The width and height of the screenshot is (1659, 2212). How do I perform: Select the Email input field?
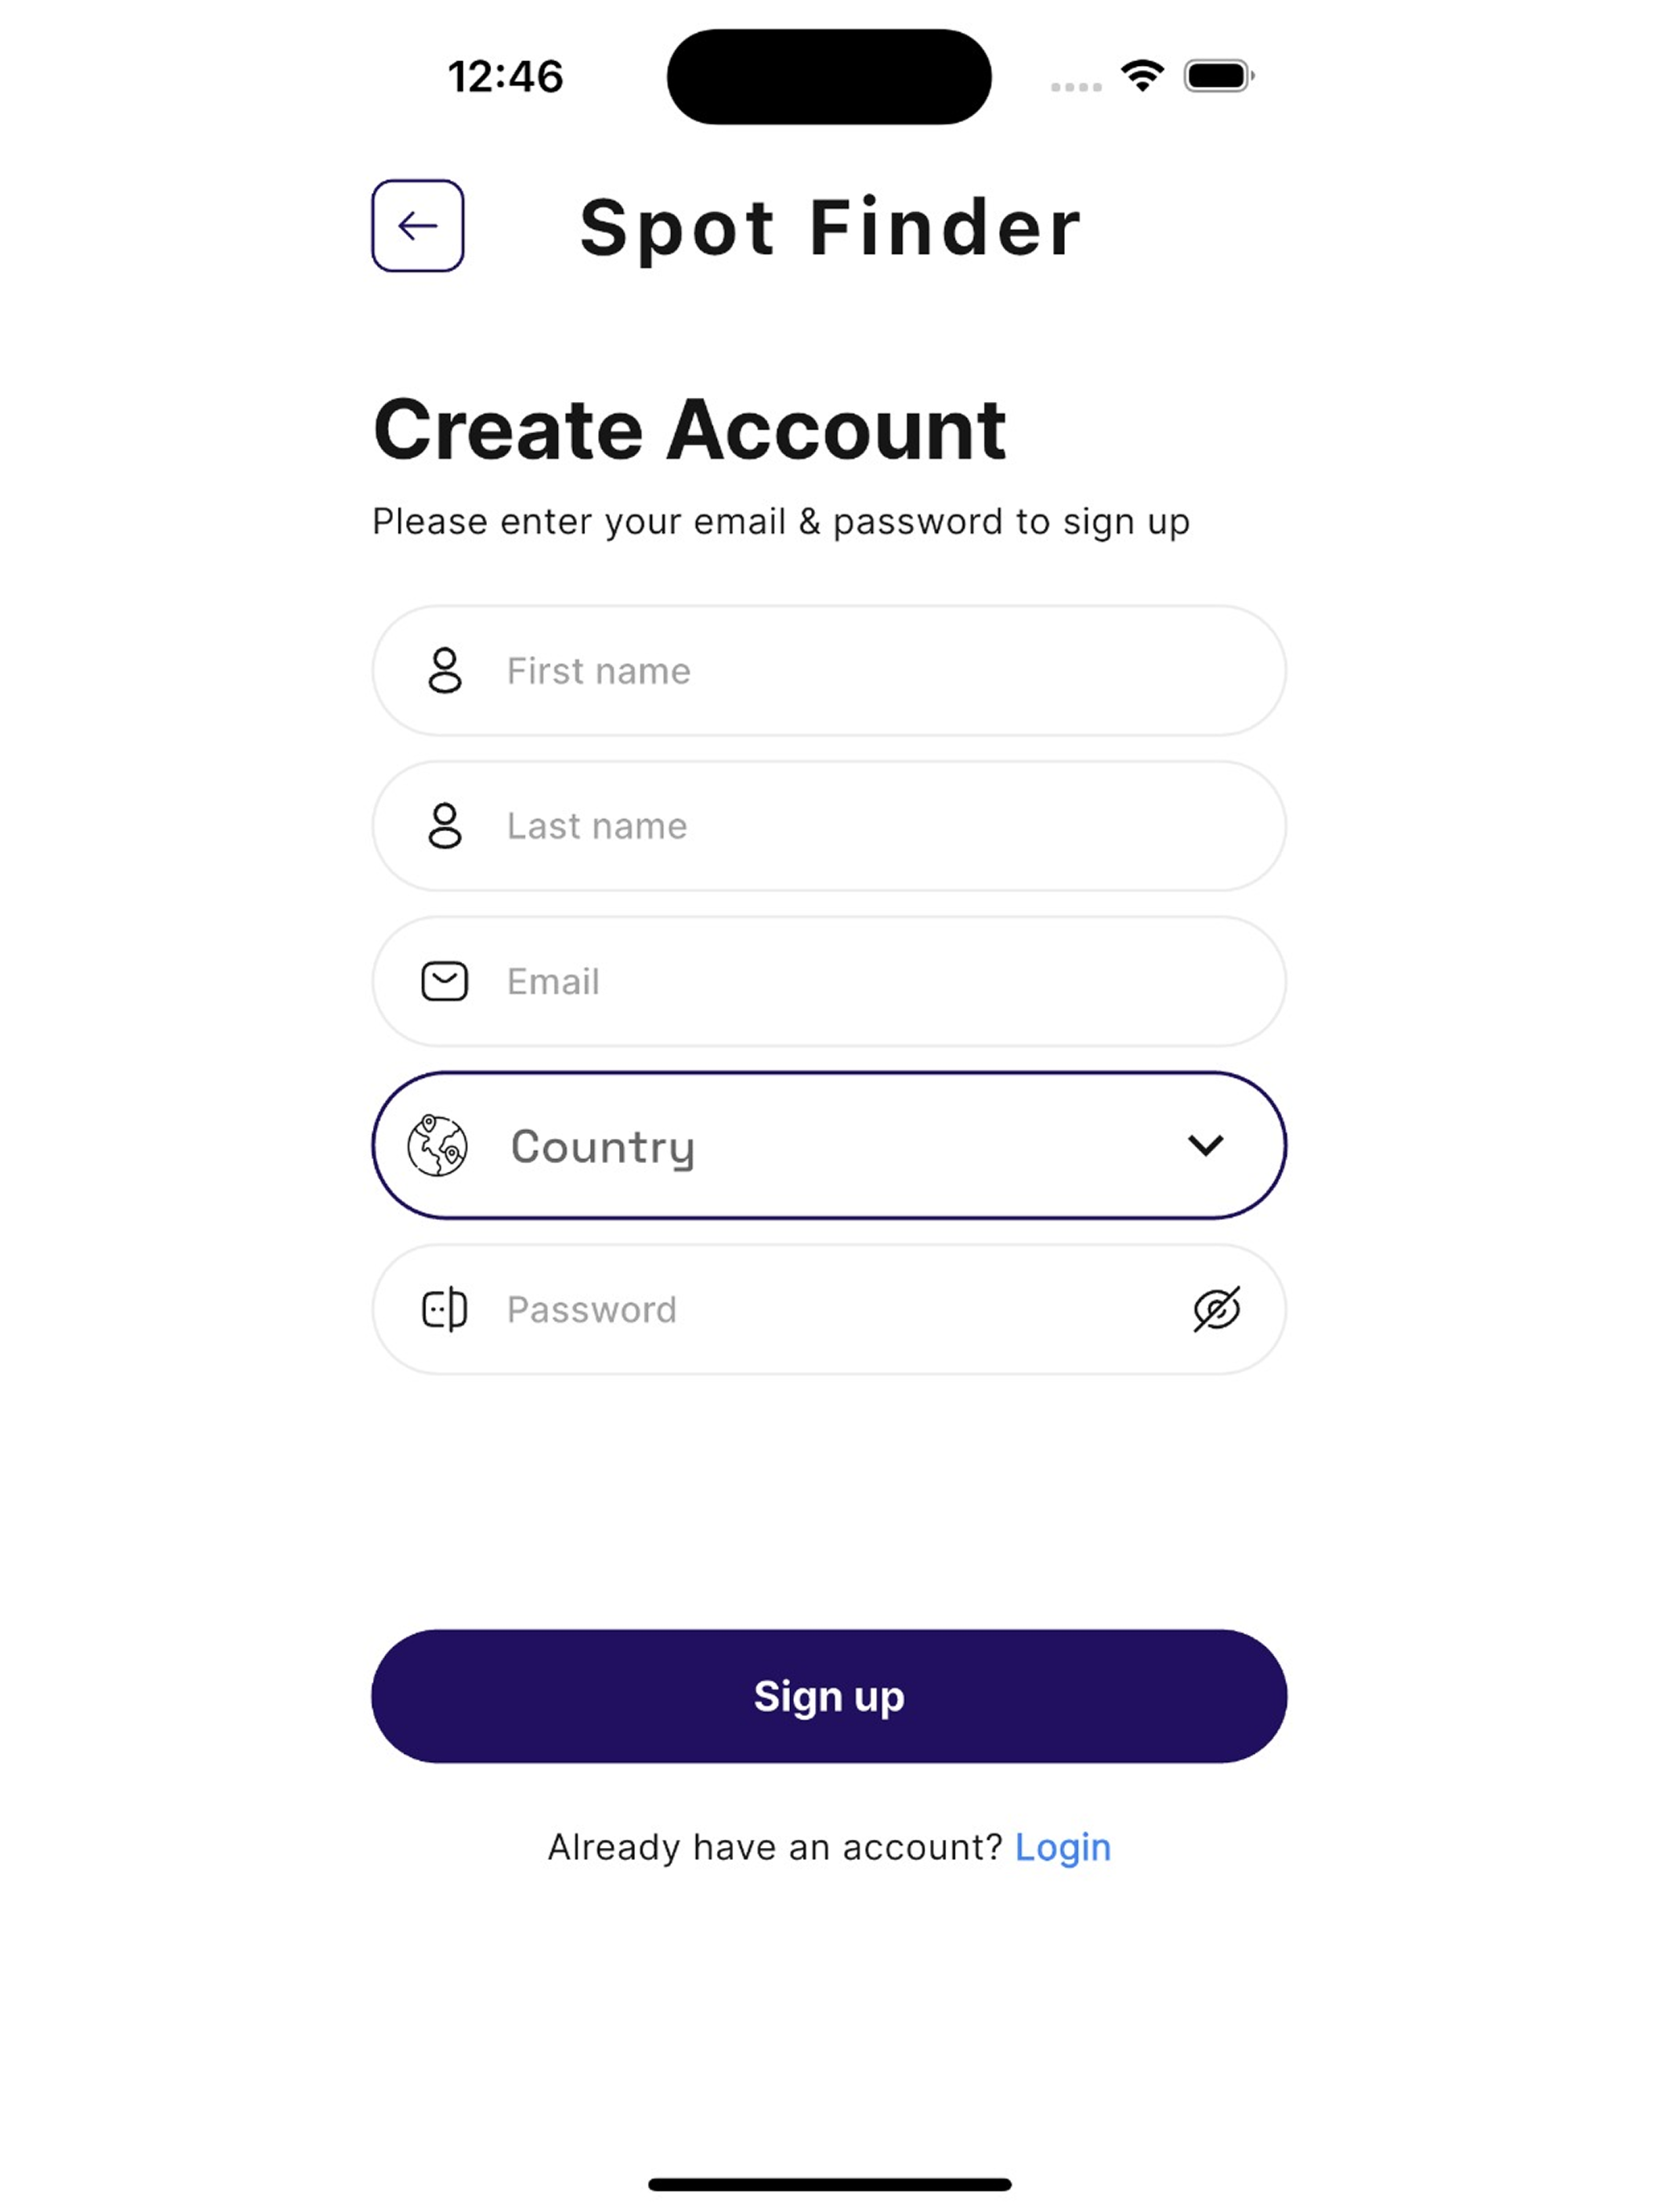(x=829, y=982)
